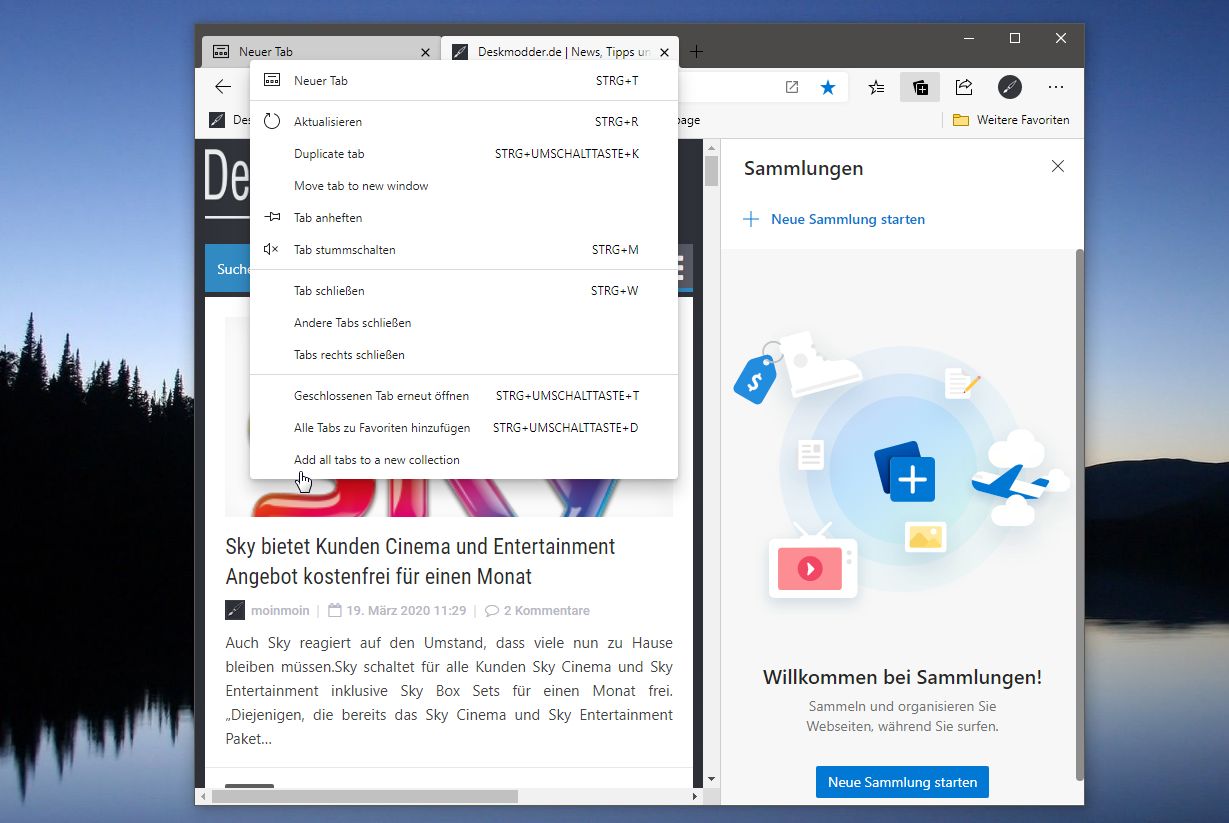This screenshot has width=1229, height=823.
Task: Open the three-dot Settings menu
Action: pyautogui.click(x=1055, y=87)
